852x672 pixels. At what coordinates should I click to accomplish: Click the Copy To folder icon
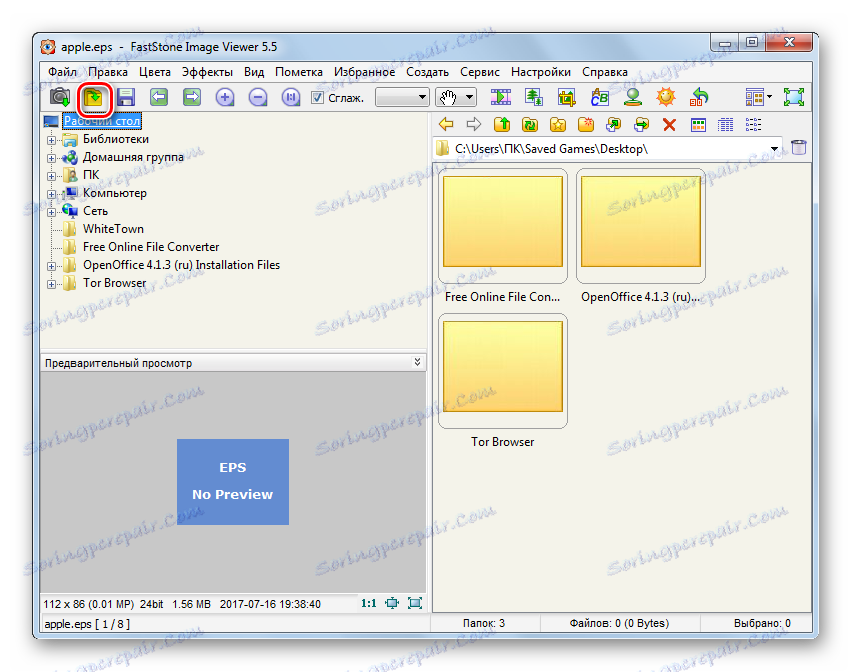tap(614, 125)
